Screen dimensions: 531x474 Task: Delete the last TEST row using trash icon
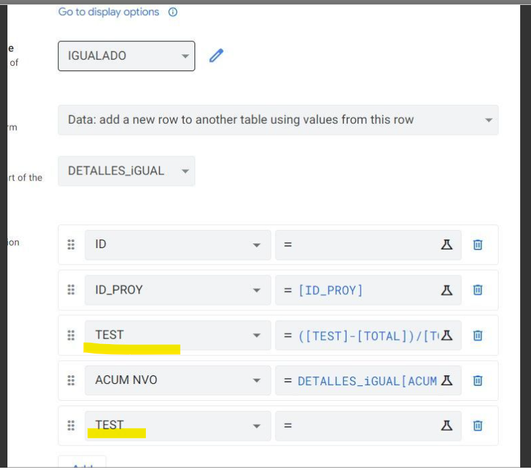(477, 426)
